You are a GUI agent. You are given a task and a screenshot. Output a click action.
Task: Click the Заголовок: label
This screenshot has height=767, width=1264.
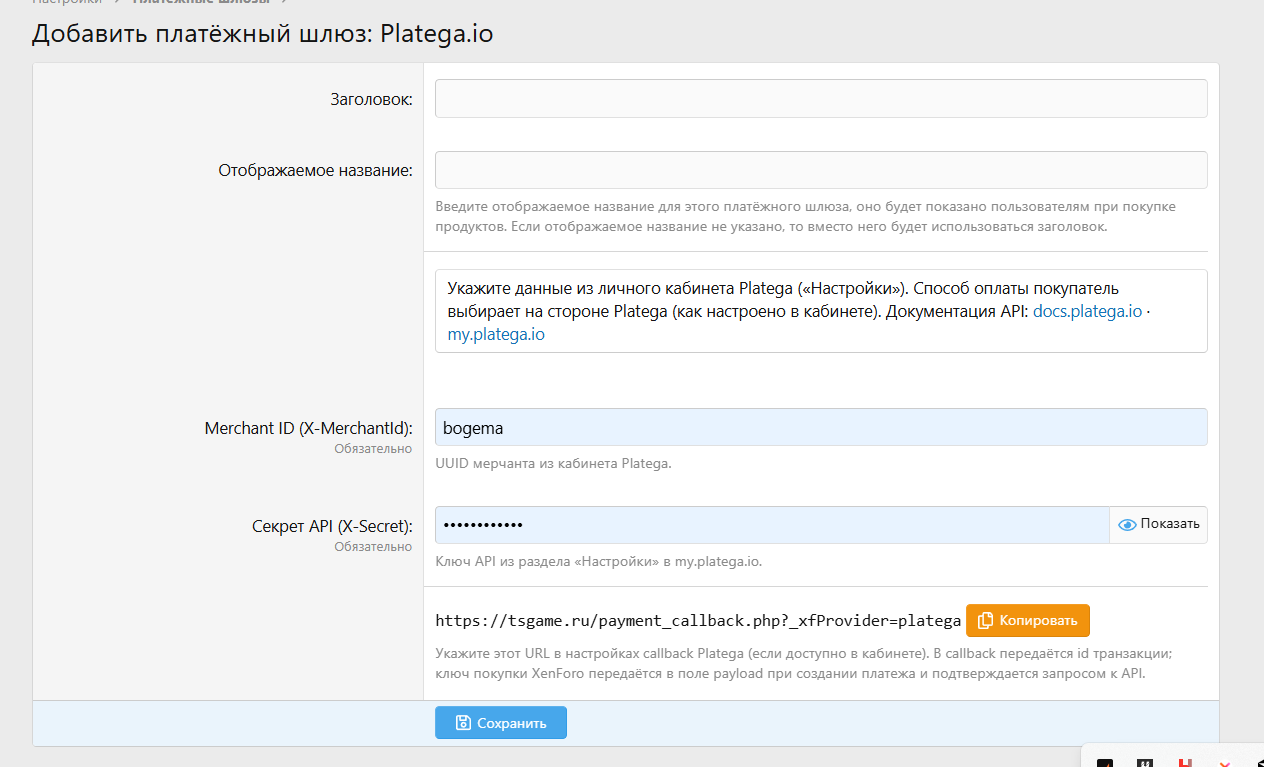point(371,99)
